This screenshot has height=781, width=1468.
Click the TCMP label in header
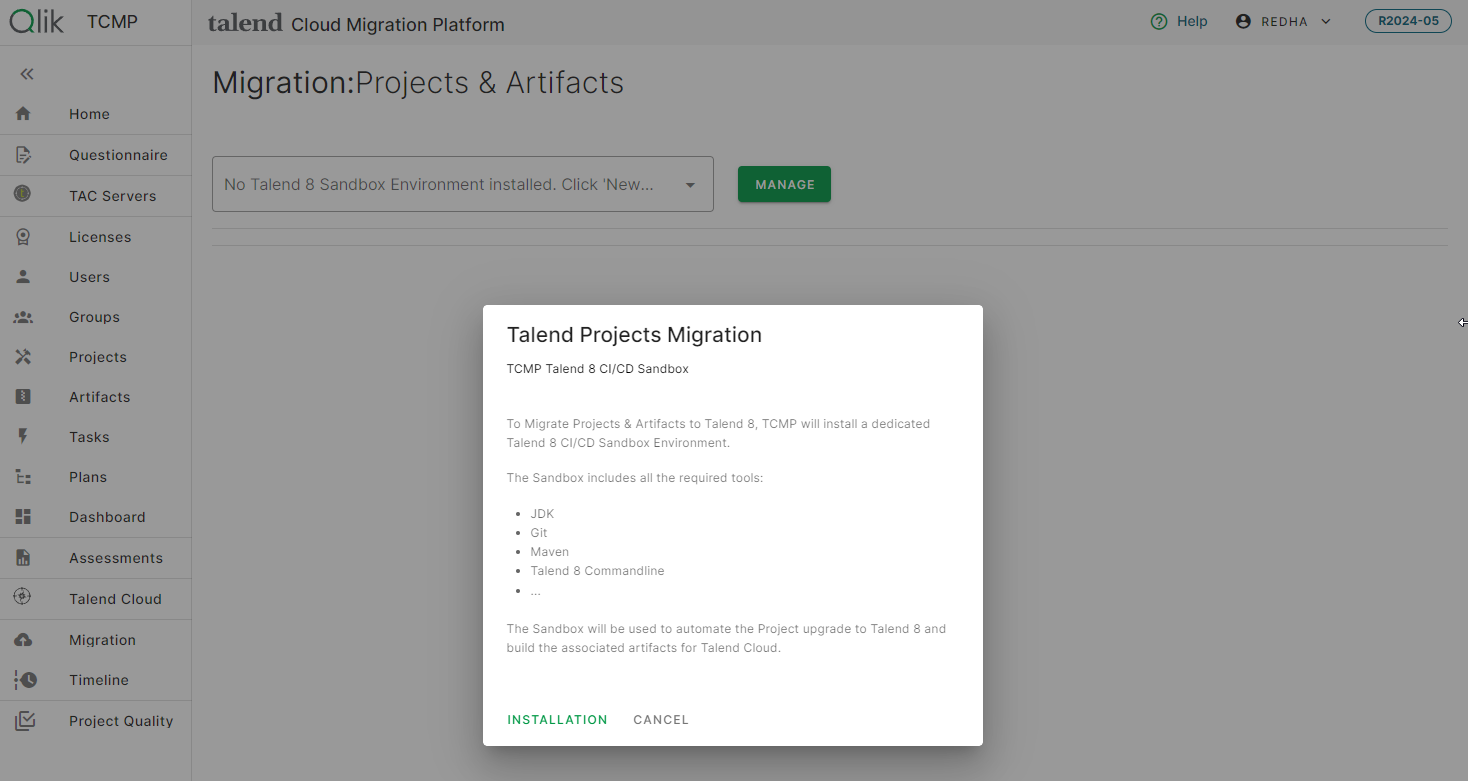[x=112, y=22]
